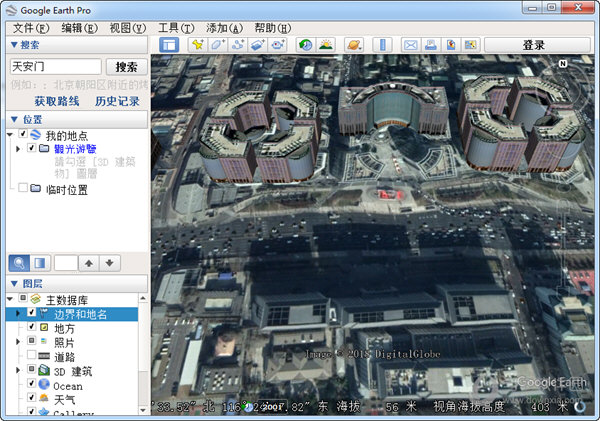
Task: Toggle the 照片 layer checkbox
Action: (32, 340)
